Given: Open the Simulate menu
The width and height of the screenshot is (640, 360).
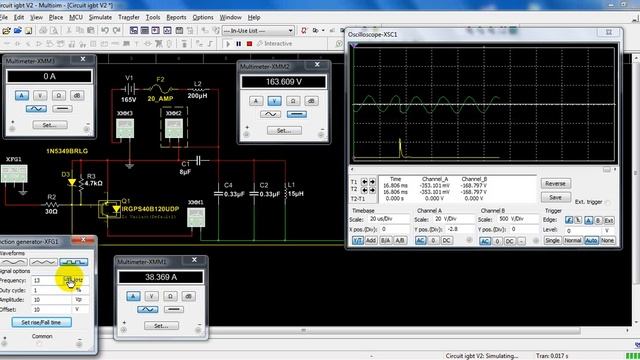Looking at the screenshot, I should [x=100, y=18].
